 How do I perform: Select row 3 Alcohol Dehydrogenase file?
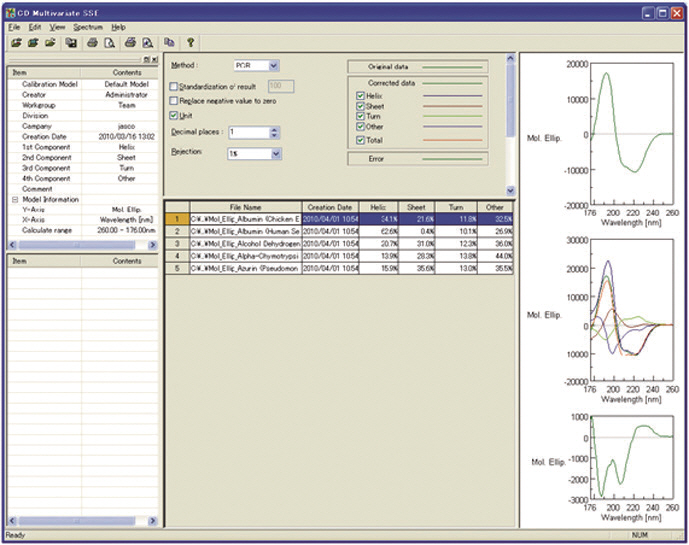(x=244, y=243)
